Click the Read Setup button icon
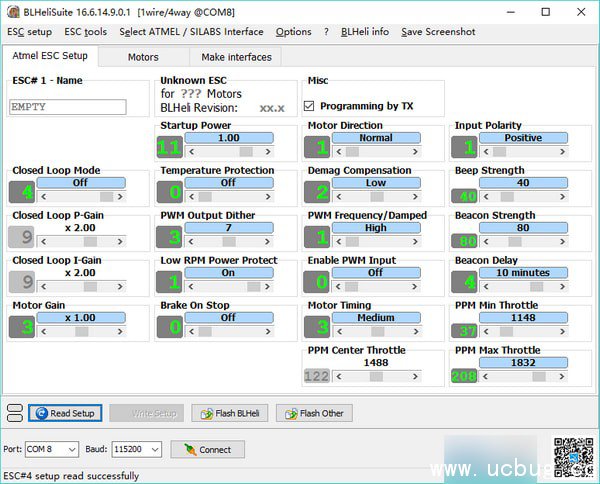Screen dimensions: 600x484 pos(41,413)
